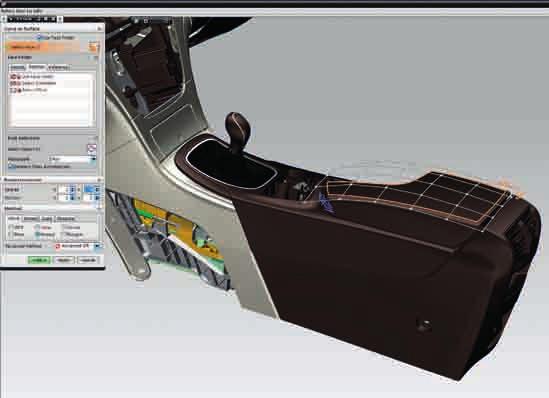The image size is (549, 398).
Task: Open the third tab above the constraints list
Action: tap(59, 67)
